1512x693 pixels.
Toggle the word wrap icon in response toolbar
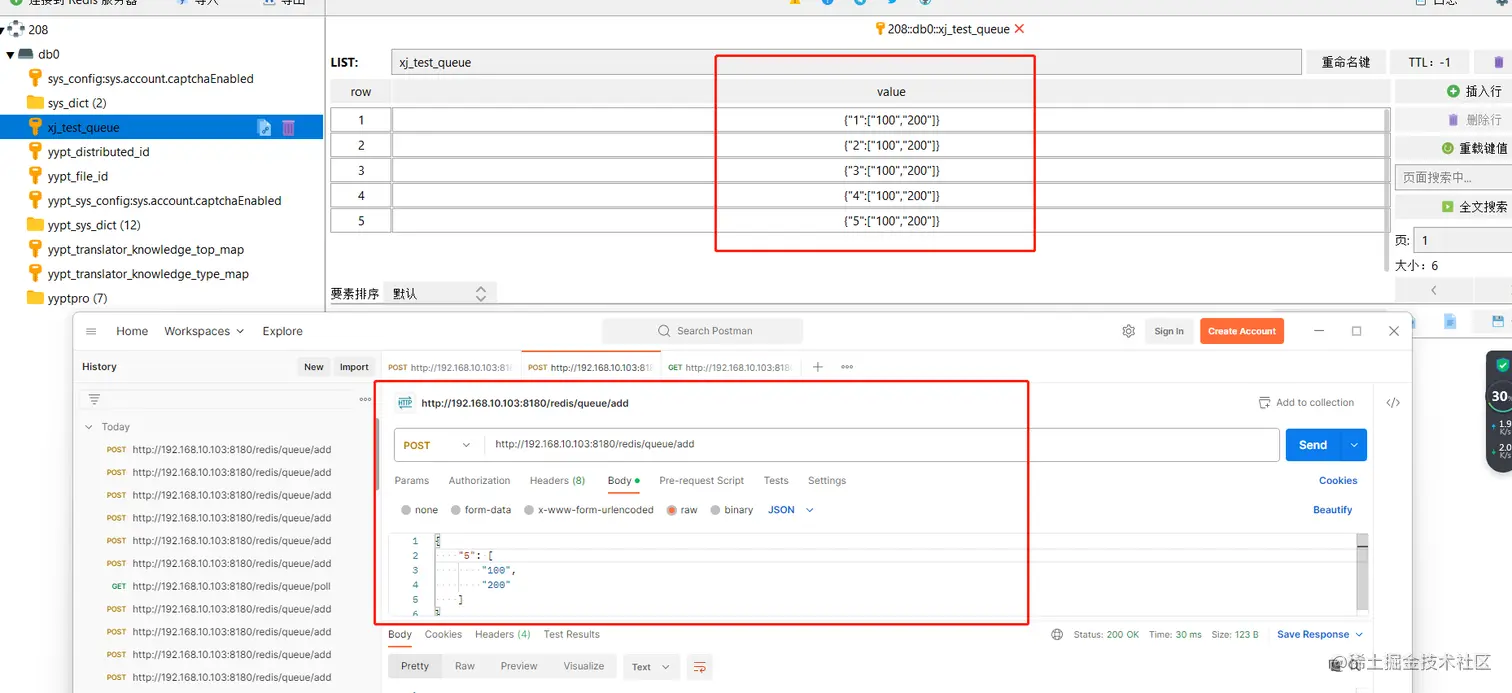700,667
